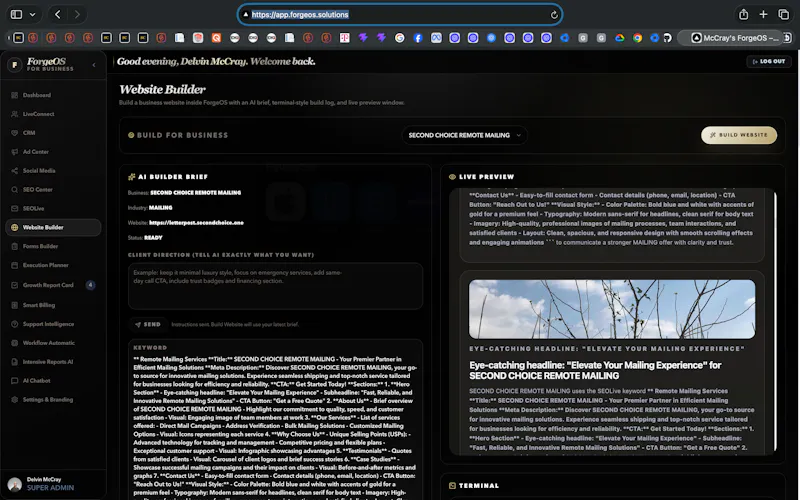Switch to the Google G pinned tab
800x500 pixels.
click(x=399, y=38)
